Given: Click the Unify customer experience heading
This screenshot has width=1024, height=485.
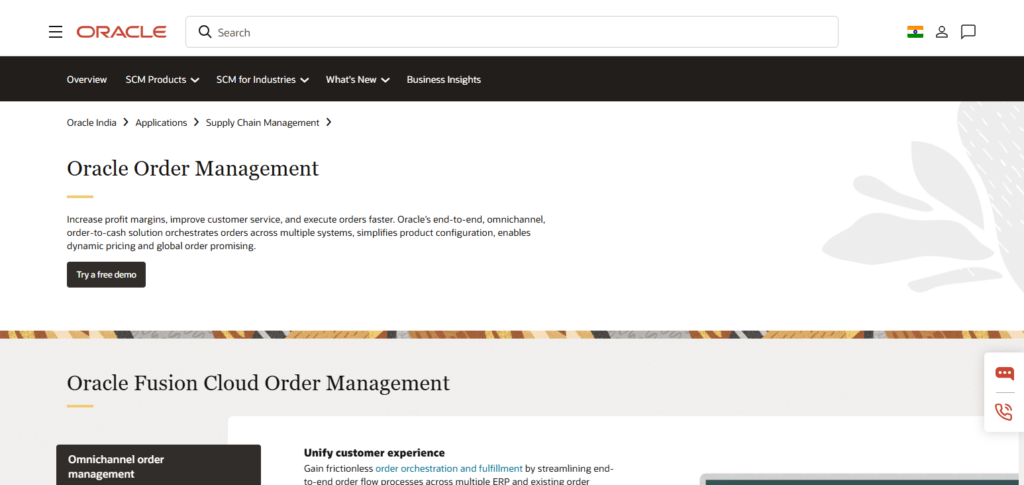Looking at the screenshot, I should tap(374, 452).
